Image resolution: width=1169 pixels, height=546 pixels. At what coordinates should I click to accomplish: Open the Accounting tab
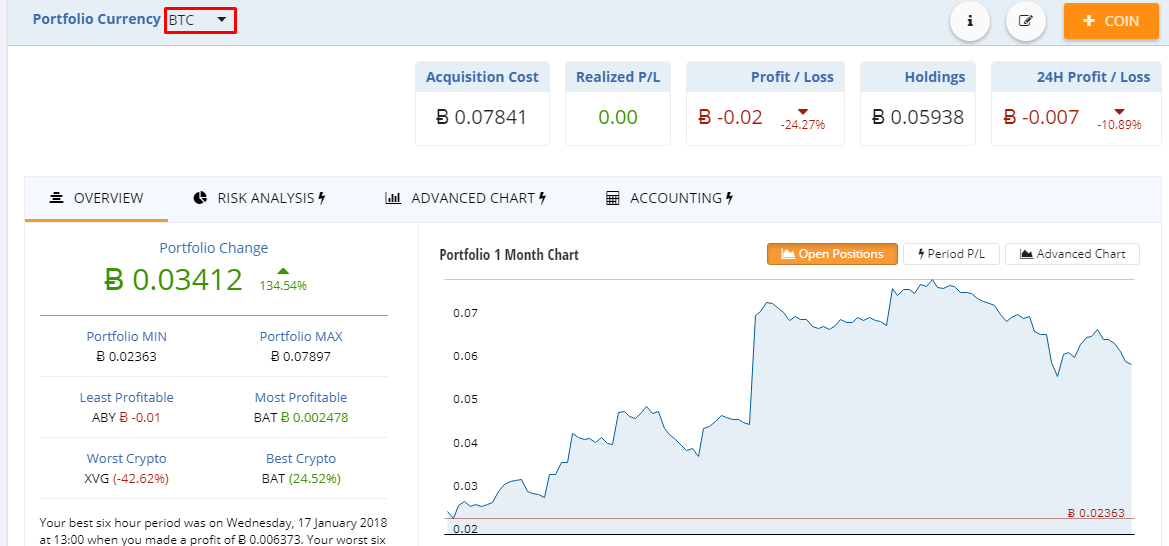pyautogui.click(x=670, y=198)
